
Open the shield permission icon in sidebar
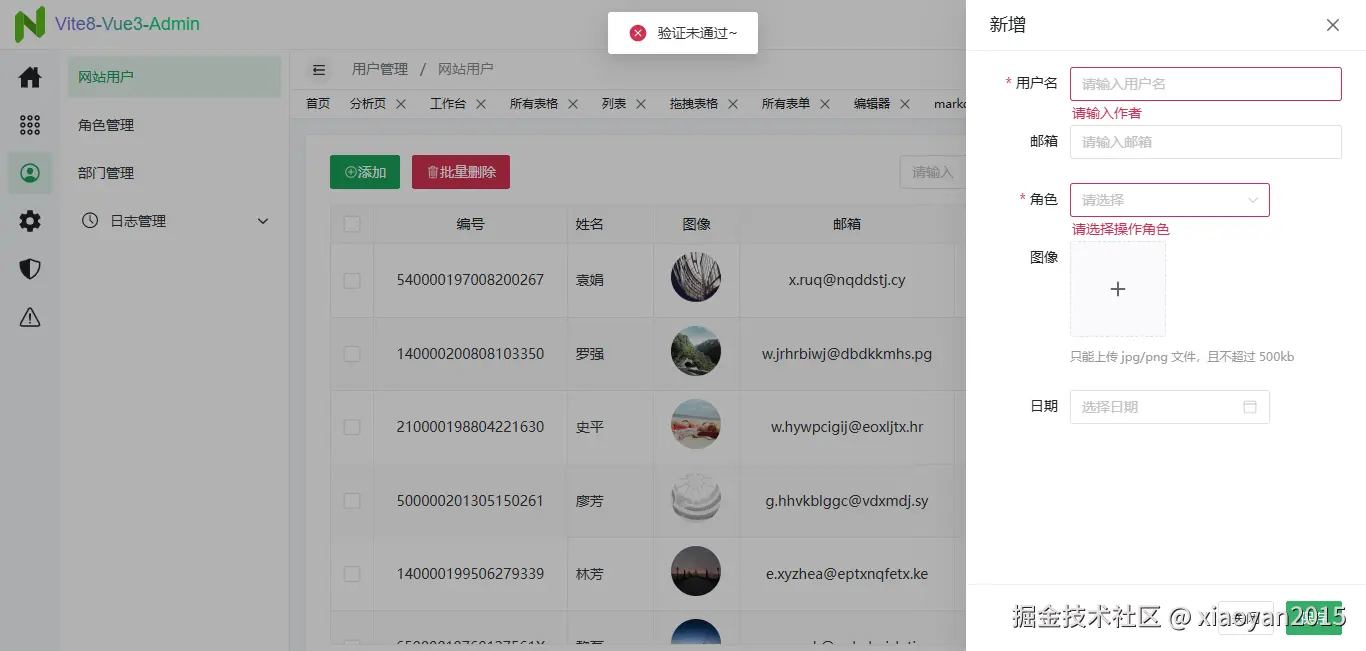pyautogui.click(x=30, y=269)
